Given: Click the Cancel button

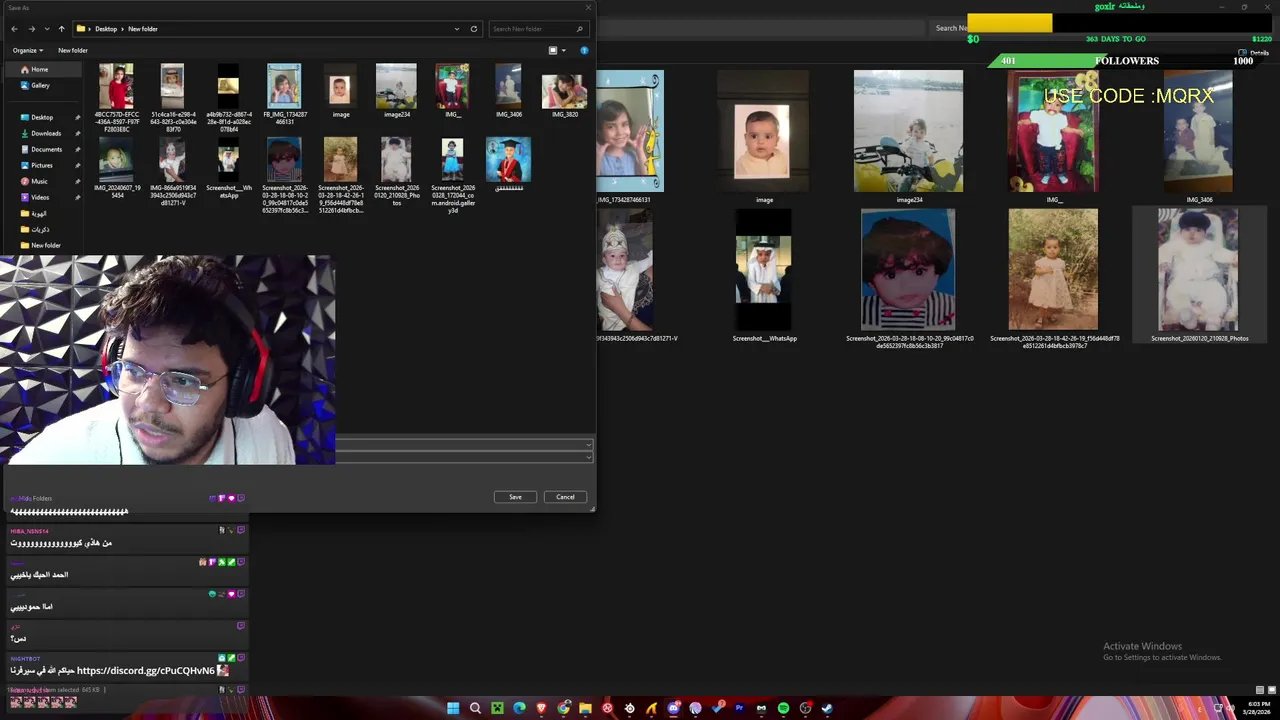Looking at the screenshot, I should (565, 497).
